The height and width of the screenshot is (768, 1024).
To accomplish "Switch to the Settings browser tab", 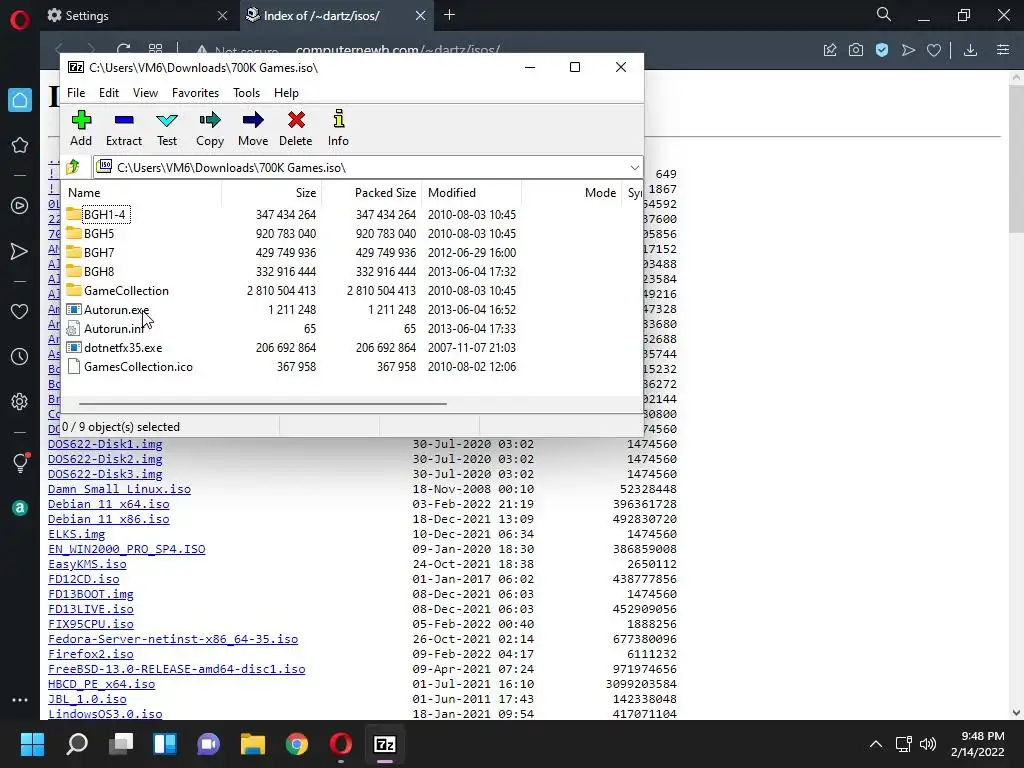I will point(137,16).
